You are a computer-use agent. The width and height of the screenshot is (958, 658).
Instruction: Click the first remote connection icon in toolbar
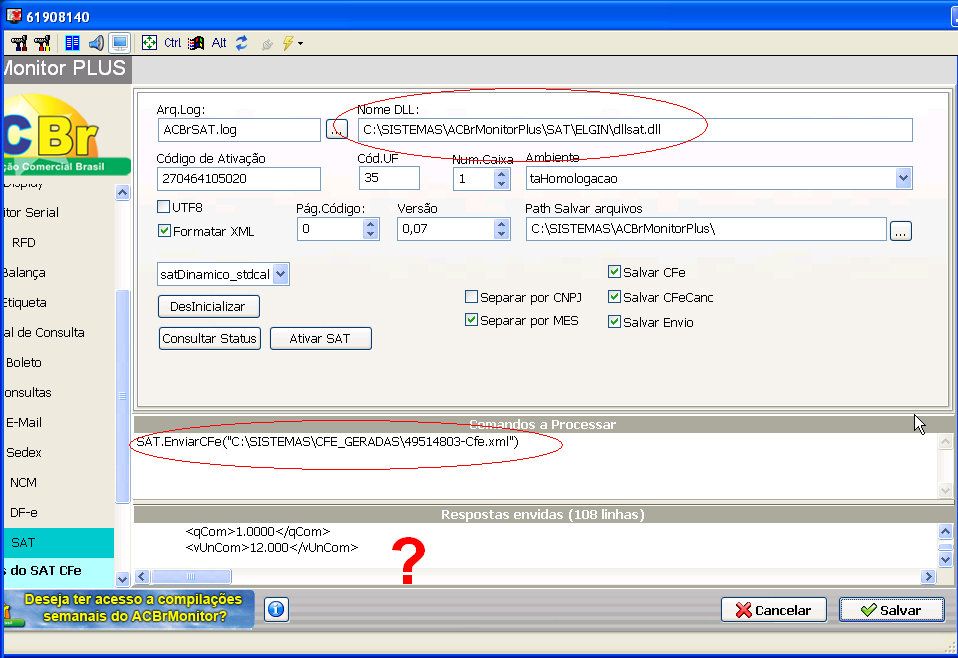click(x=19, y=43)
